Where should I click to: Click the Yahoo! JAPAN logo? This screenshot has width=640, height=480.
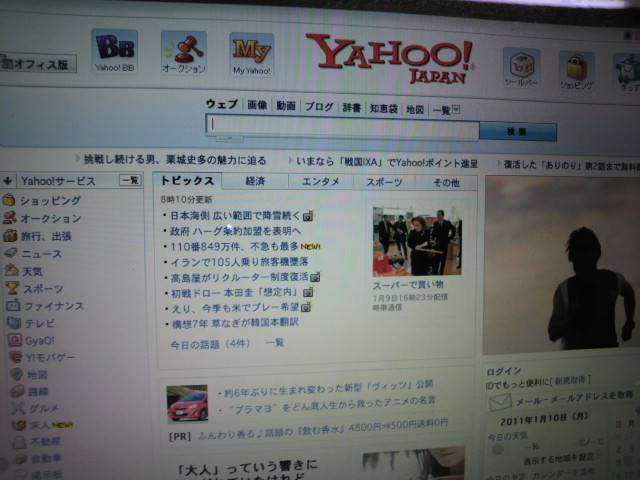pos(389,58)
